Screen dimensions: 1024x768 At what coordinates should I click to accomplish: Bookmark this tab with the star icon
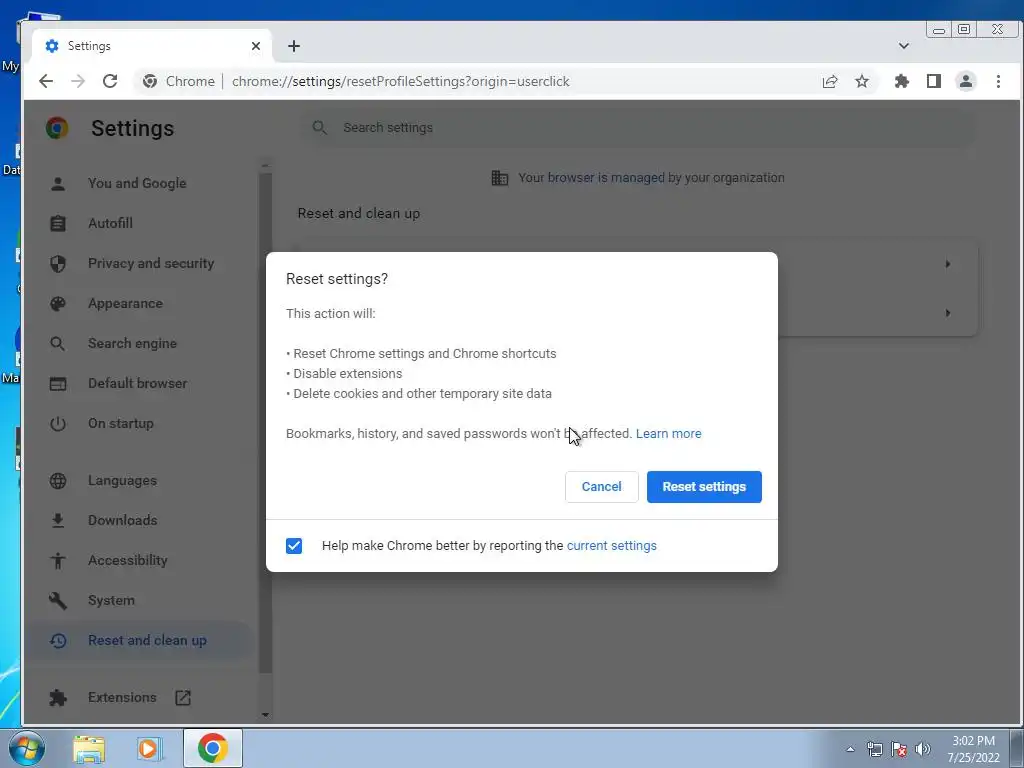coord(862,81)
